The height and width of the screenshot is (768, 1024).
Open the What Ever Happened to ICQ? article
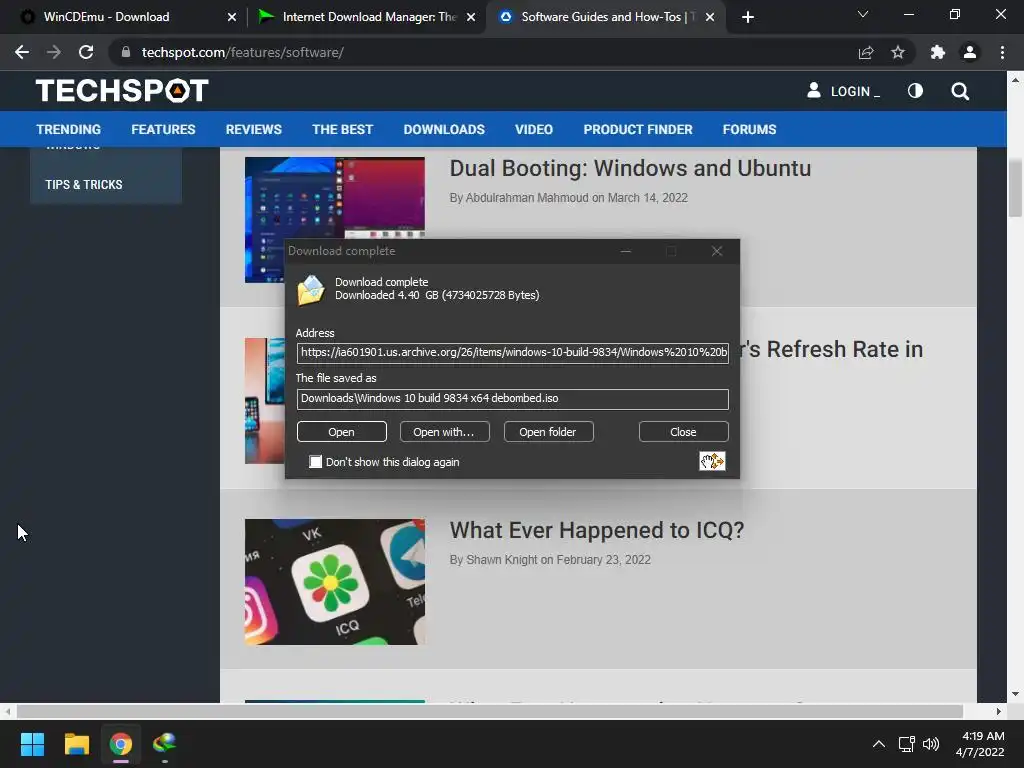coord(597,530)
